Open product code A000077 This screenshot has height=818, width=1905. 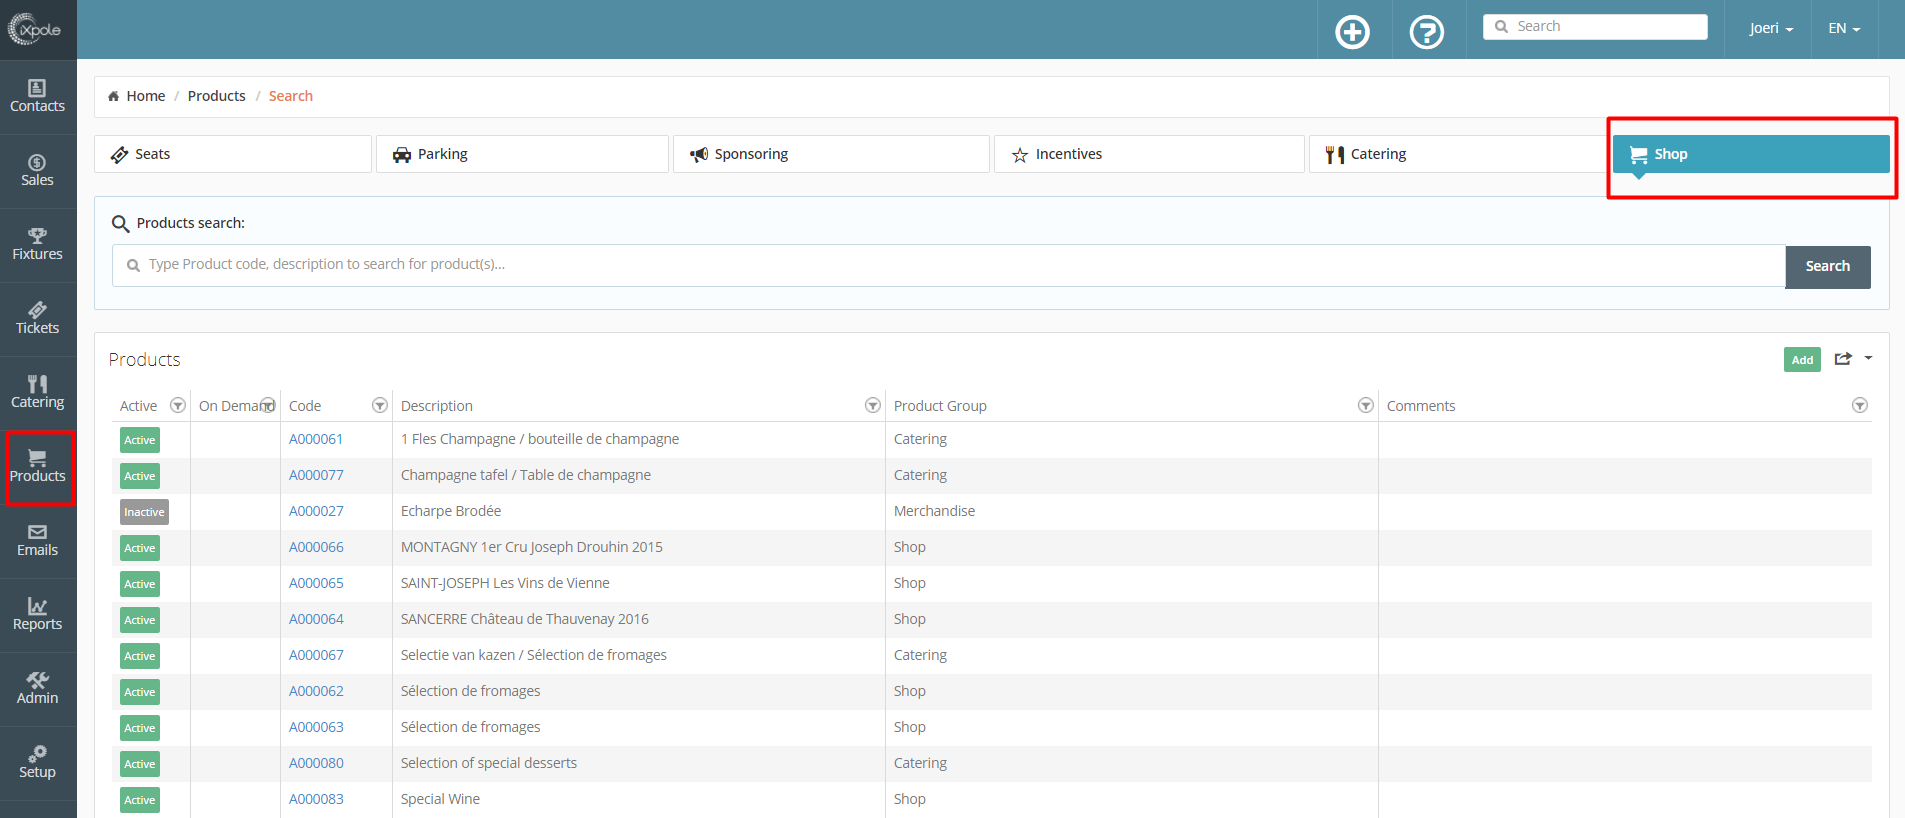[316, 475]
